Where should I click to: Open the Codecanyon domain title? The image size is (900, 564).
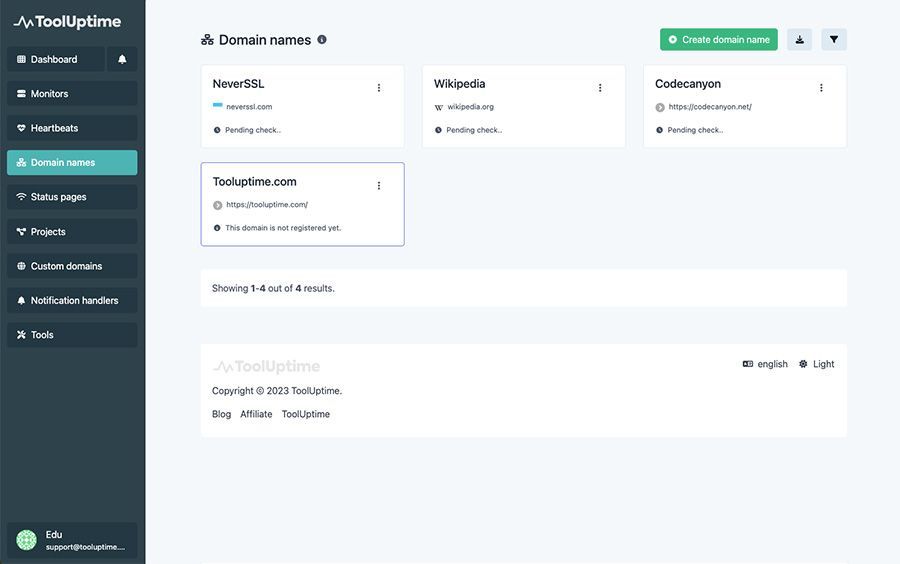688,84
